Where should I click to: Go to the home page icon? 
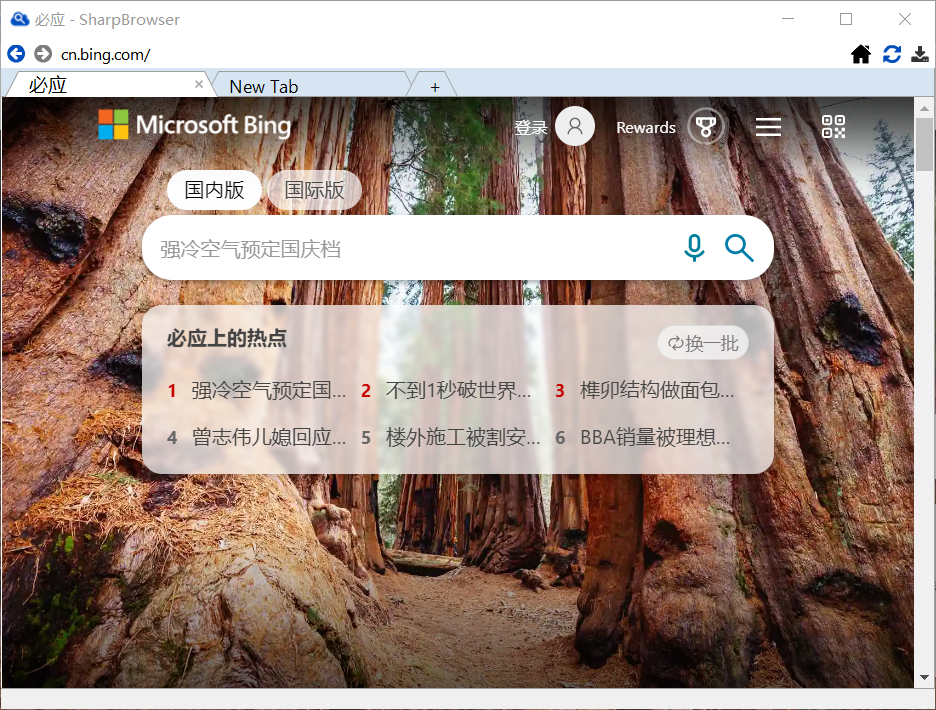861,54
